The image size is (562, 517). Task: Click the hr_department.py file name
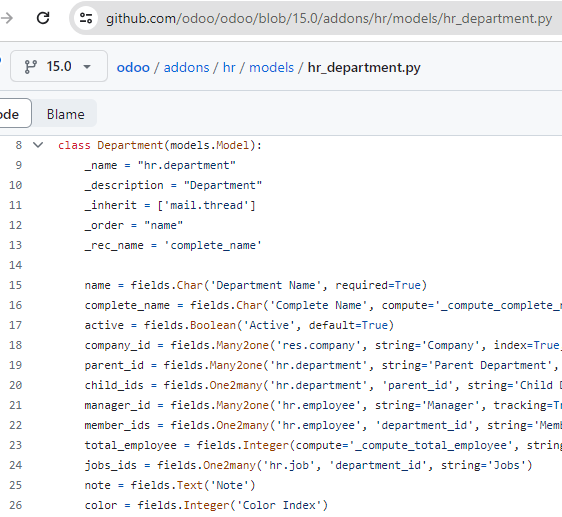click(x=364, y=67)
